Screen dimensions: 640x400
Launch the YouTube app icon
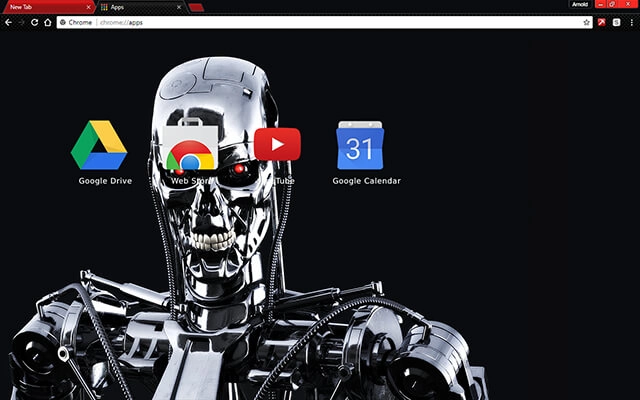click(x=277, y=144)
